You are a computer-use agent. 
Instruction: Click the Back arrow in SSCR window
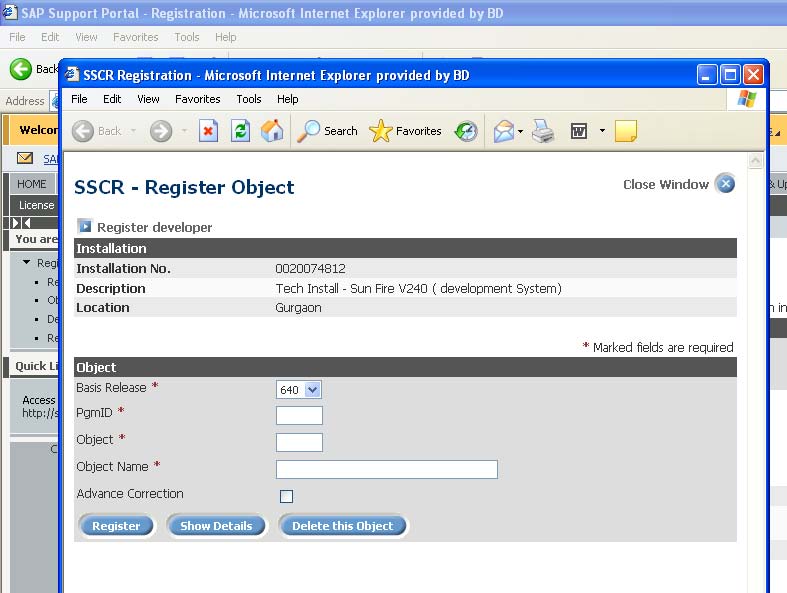[83, 132]
